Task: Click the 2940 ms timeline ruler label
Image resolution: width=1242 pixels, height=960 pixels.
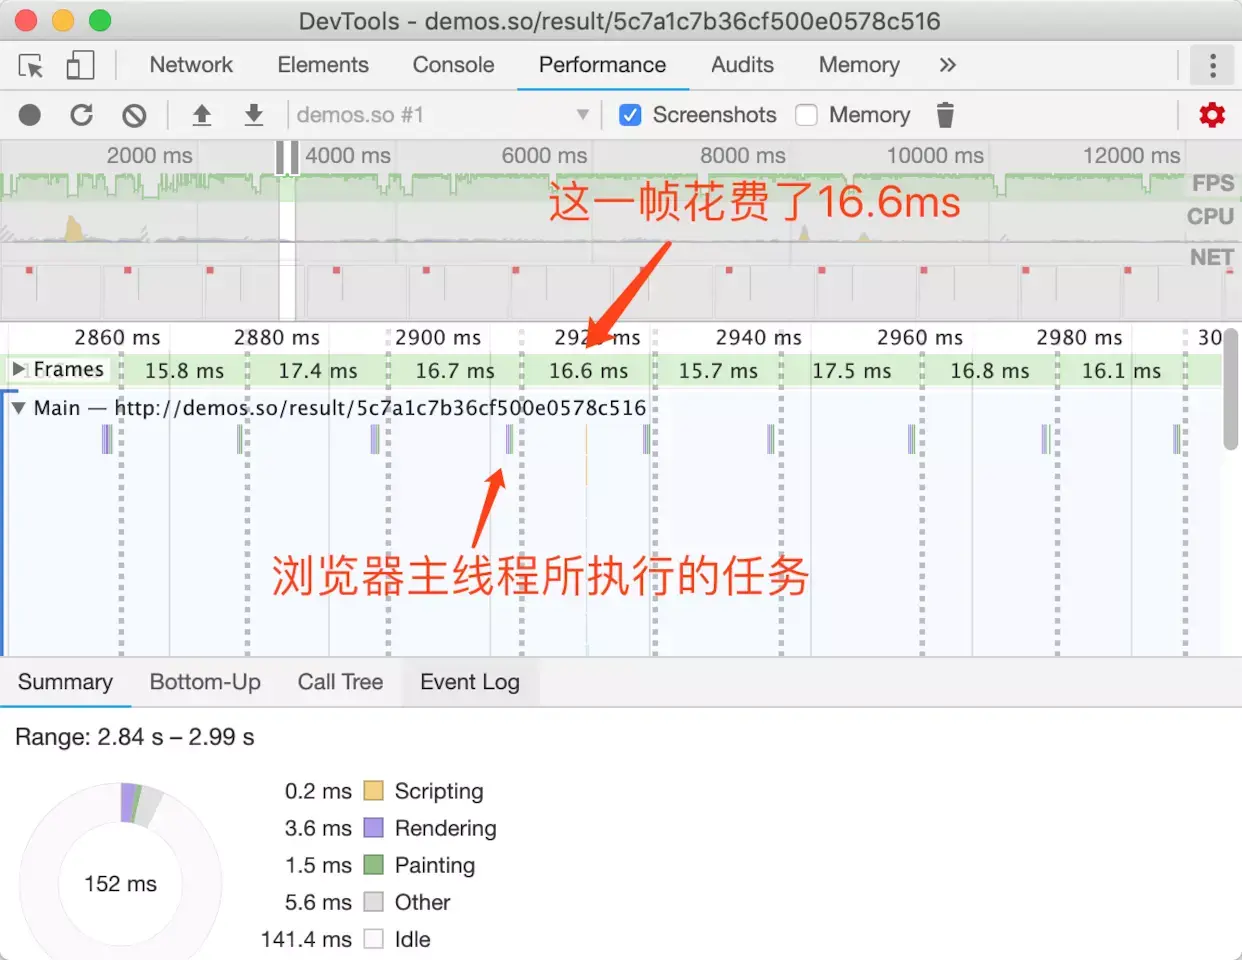Action: [758, 338]
